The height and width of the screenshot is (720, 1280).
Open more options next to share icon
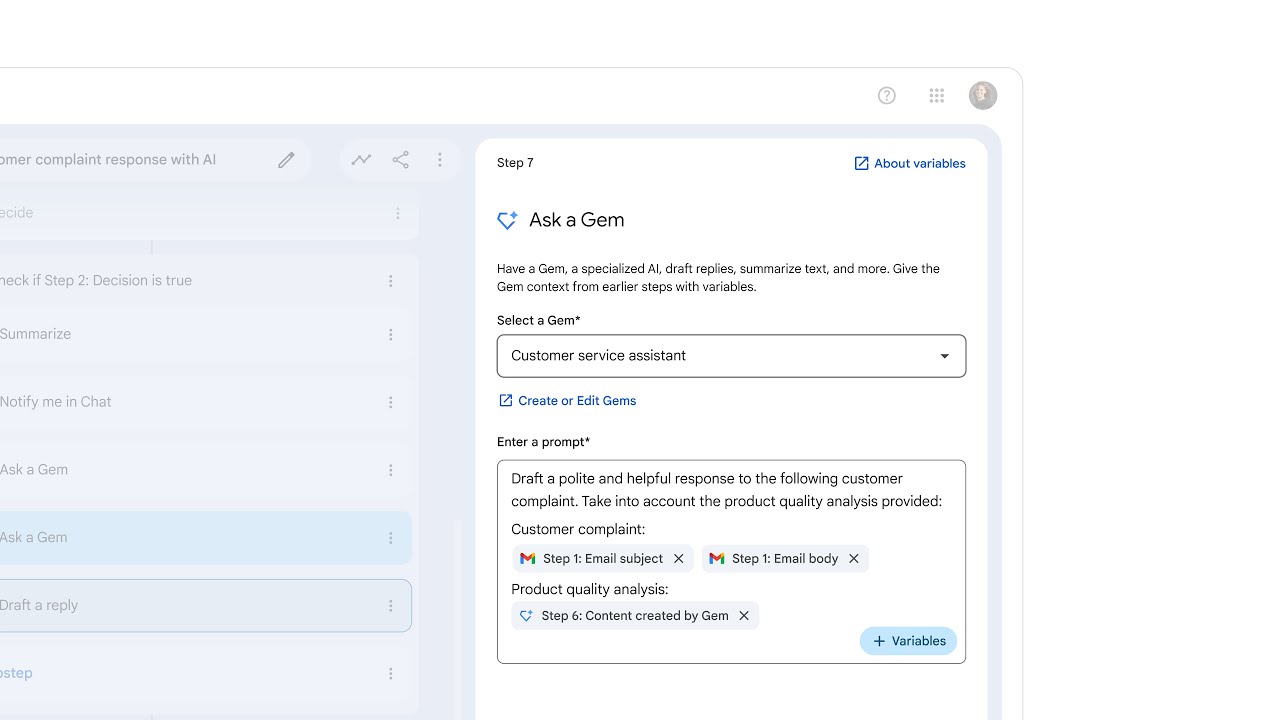click(440, 160)
